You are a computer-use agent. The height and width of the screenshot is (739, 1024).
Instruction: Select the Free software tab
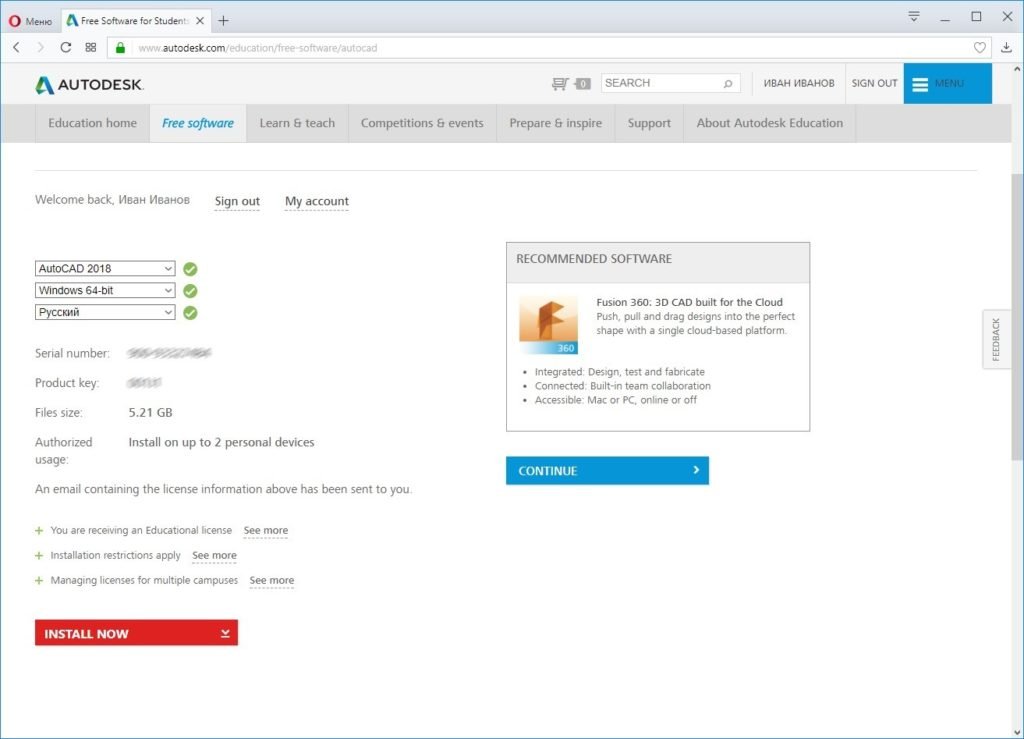click(x=198, y=123)
